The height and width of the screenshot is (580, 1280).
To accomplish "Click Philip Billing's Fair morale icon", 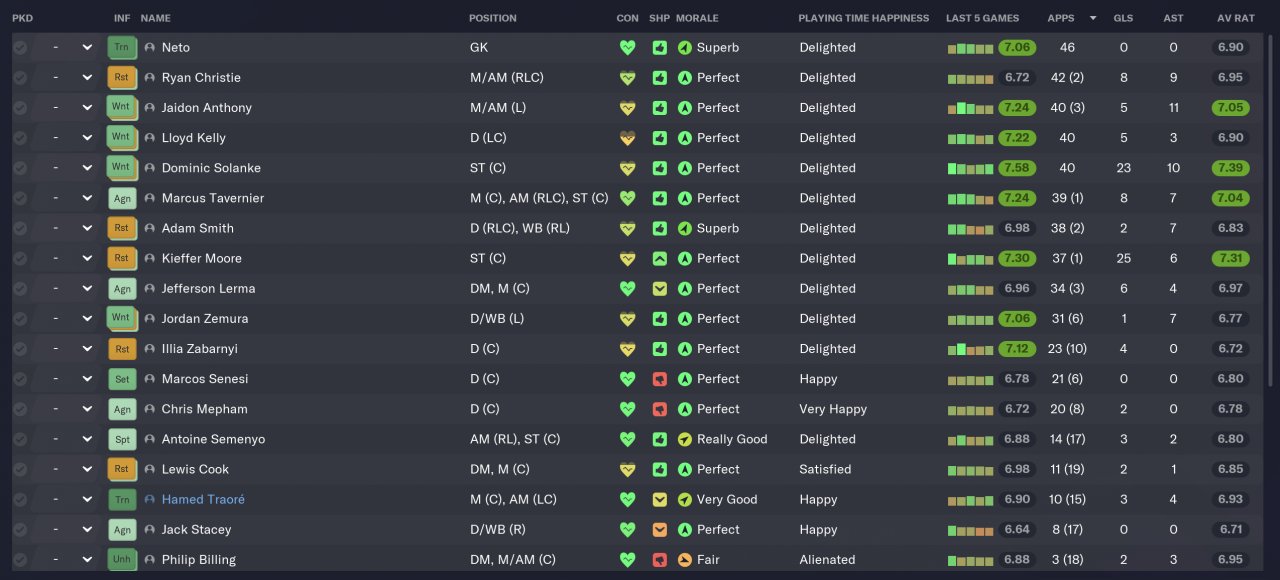I will pyautogui.click(x=685, y=560).
